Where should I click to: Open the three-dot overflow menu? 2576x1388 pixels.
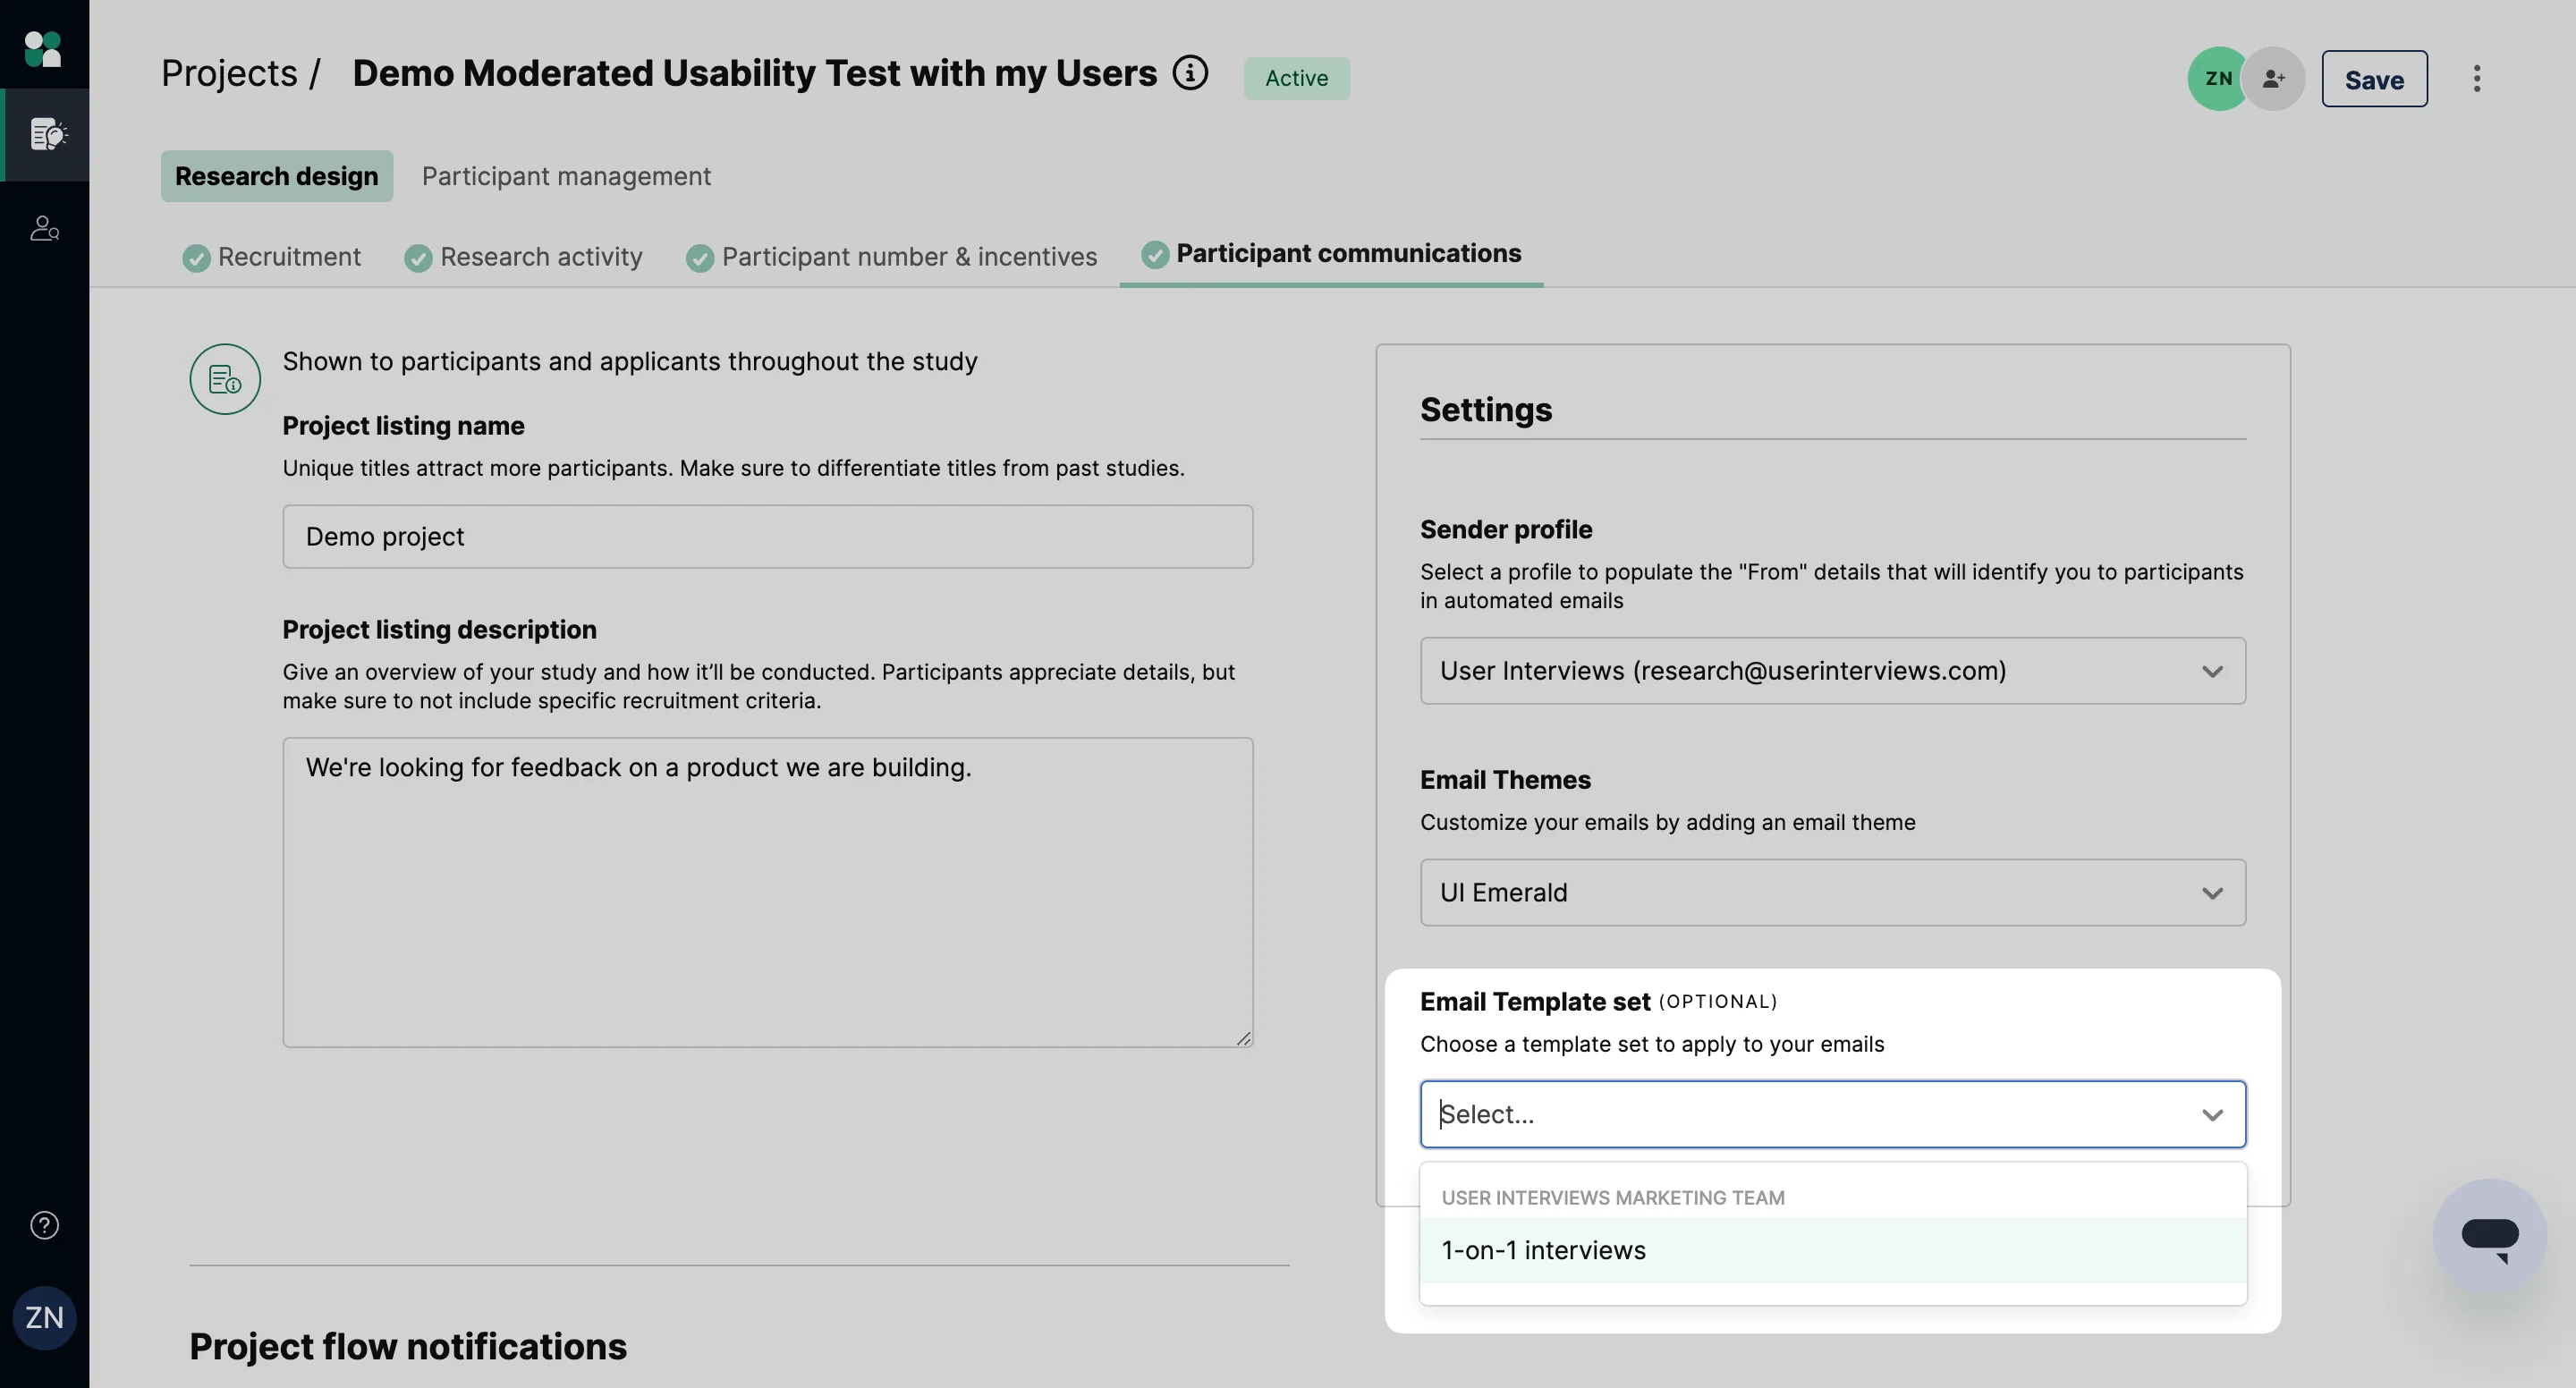pos(2477,78)
